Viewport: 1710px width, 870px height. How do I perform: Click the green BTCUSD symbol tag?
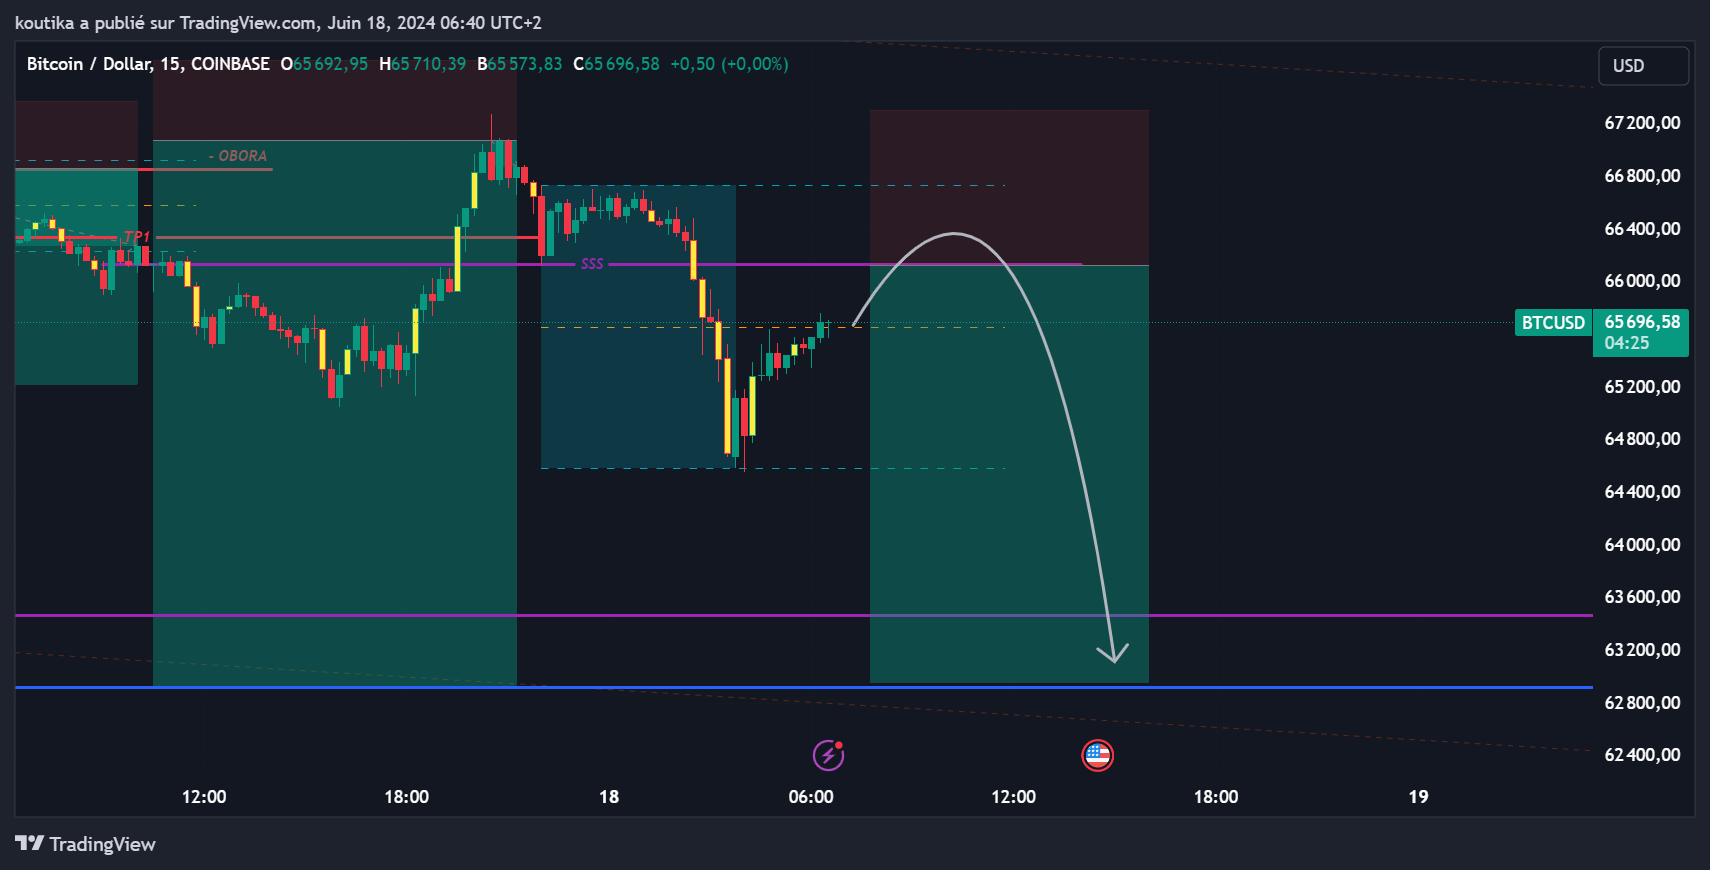[1553, 323]
